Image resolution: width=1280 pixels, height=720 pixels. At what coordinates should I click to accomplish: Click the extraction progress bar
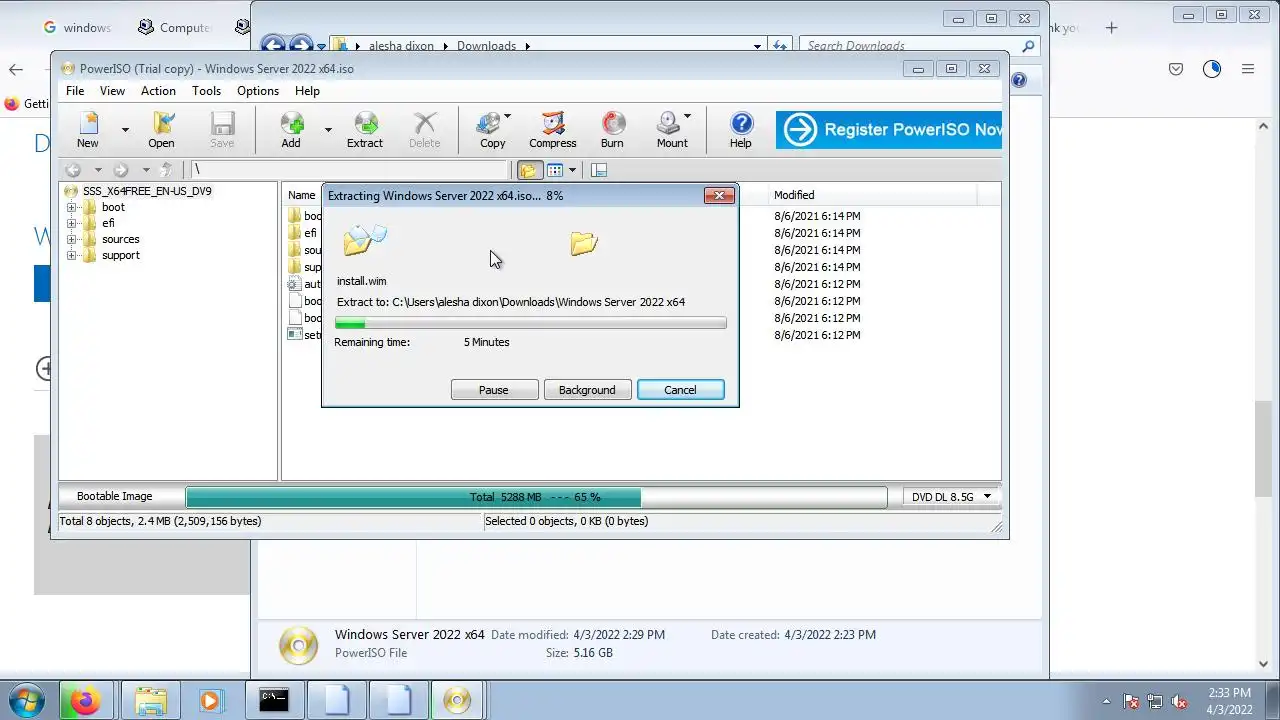pos(530,323)
